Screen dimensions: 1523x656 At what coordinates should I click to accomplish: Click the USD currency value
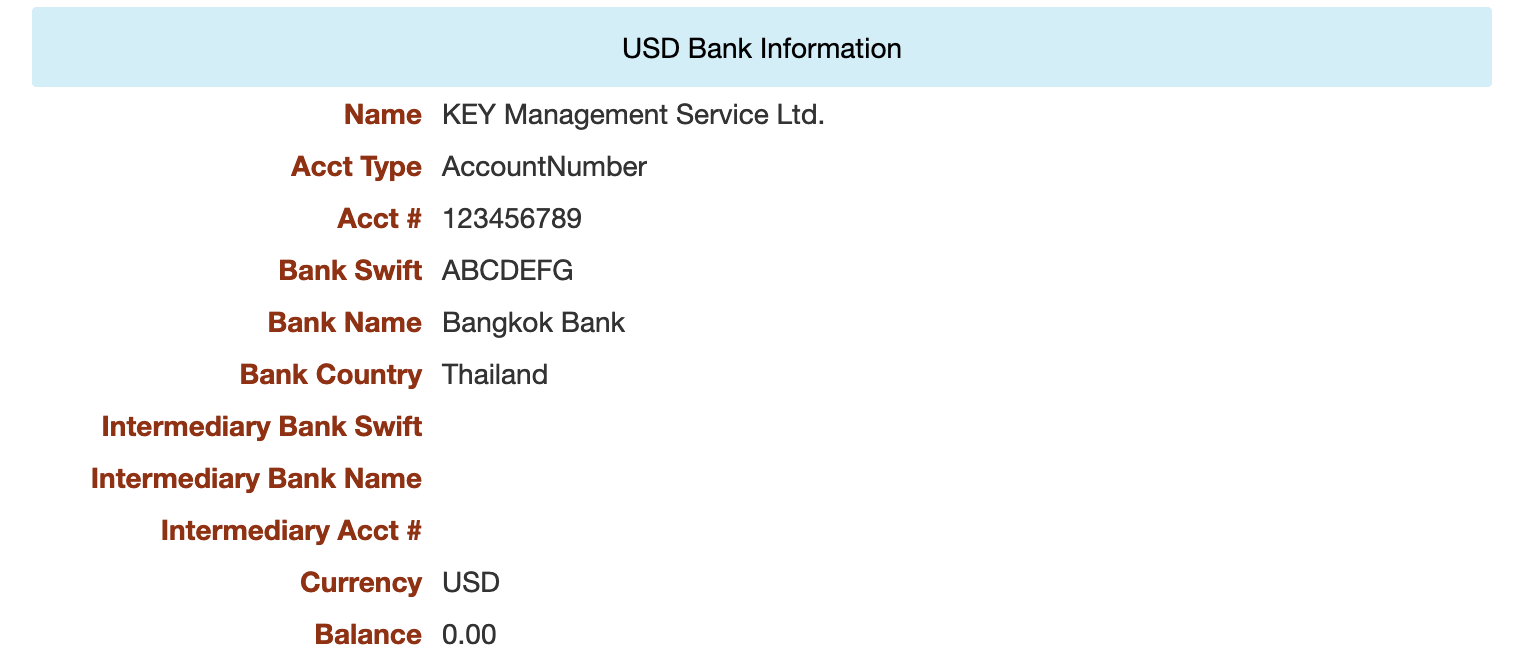coord(470,583)
